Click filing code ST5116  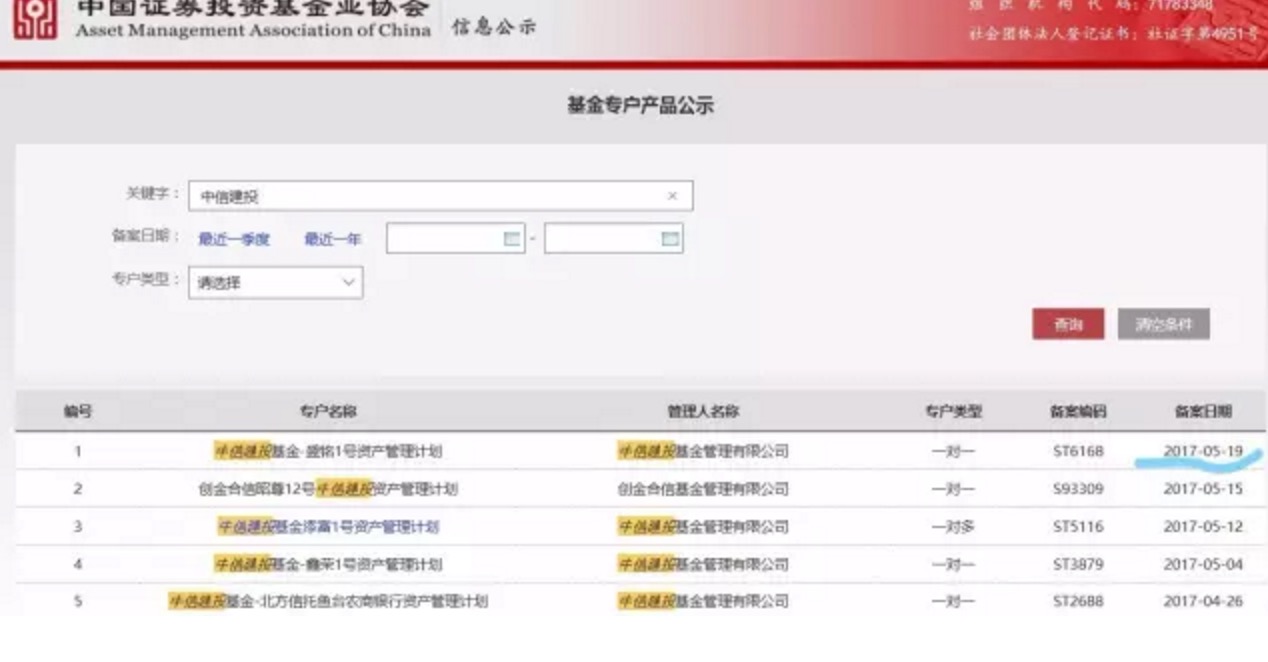point(1078,526)
